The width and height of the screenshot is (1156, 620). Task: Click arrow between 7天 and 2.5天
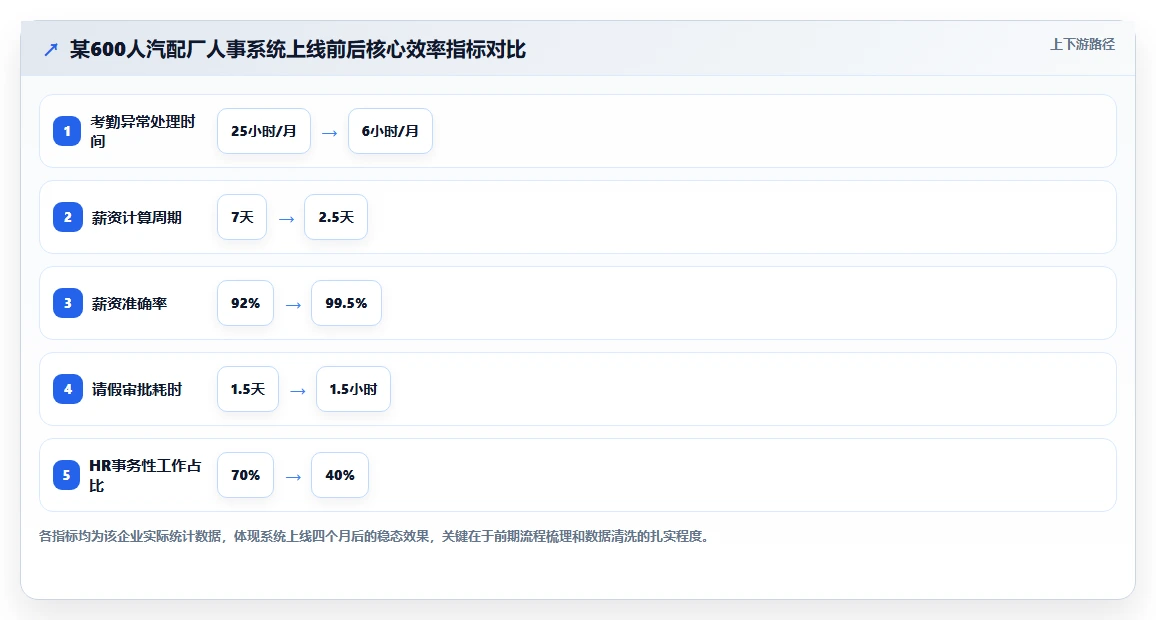click(x=286, y=220)
